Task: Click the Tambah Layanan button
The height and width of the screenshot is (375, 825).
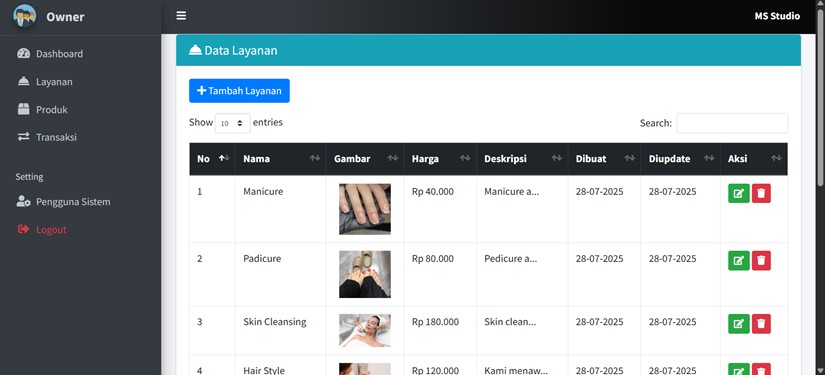Action: tap(239, 90)
